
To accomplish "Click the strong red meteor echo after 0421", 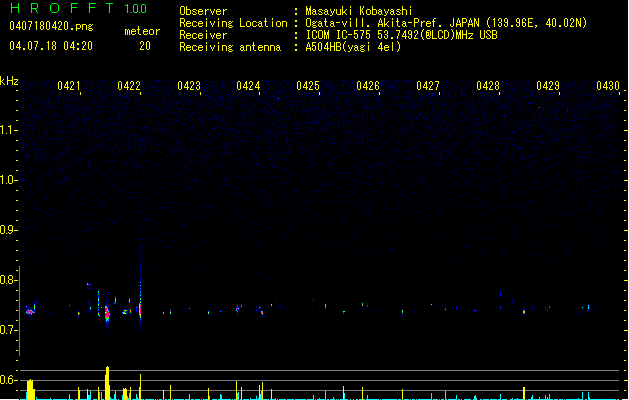I will [x=107, y=313].
